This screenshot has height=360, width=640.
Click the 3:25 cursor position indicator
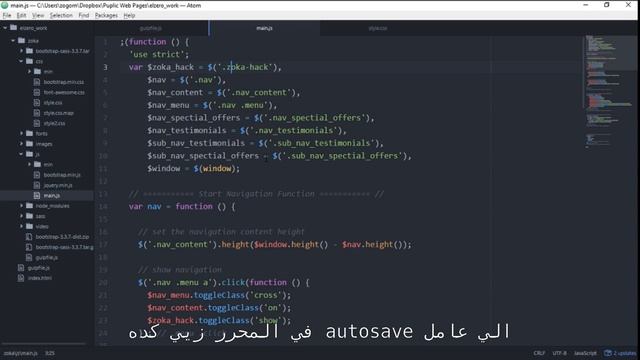pos(50,353)
